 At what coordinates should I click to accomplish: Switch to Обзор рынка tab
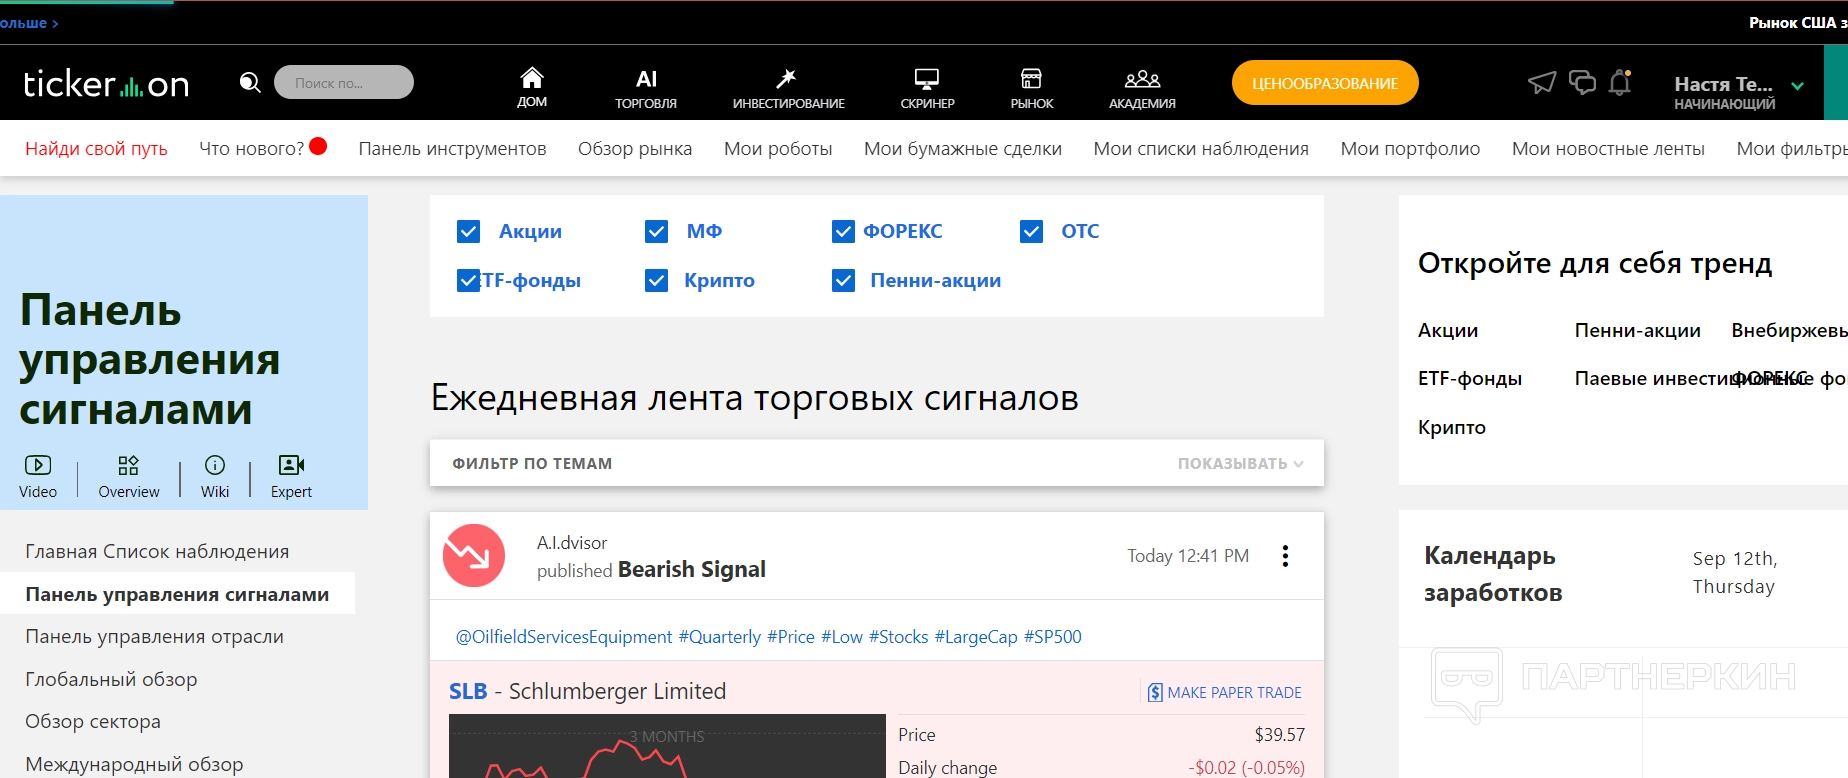tap(634, 149)
